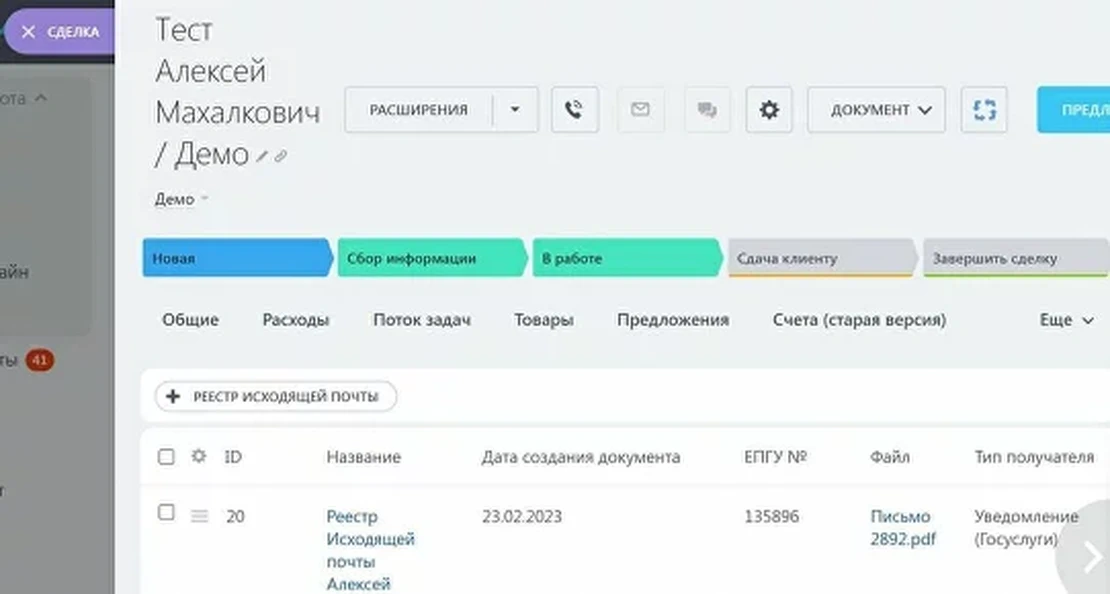Click the chat message icon
Image resolution: width=1110 pixels, height=594 pixels.
(707, 110)
